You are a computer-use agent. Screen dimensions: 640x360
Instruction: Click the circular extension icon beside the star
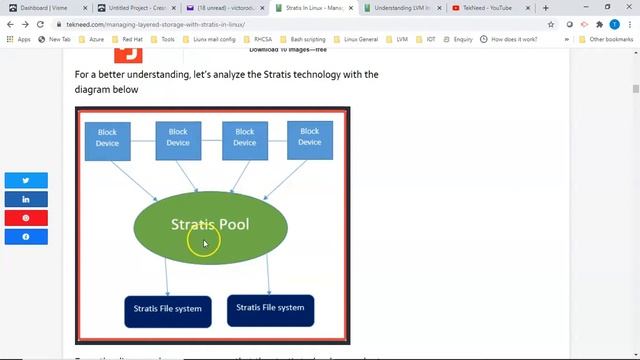569,24
